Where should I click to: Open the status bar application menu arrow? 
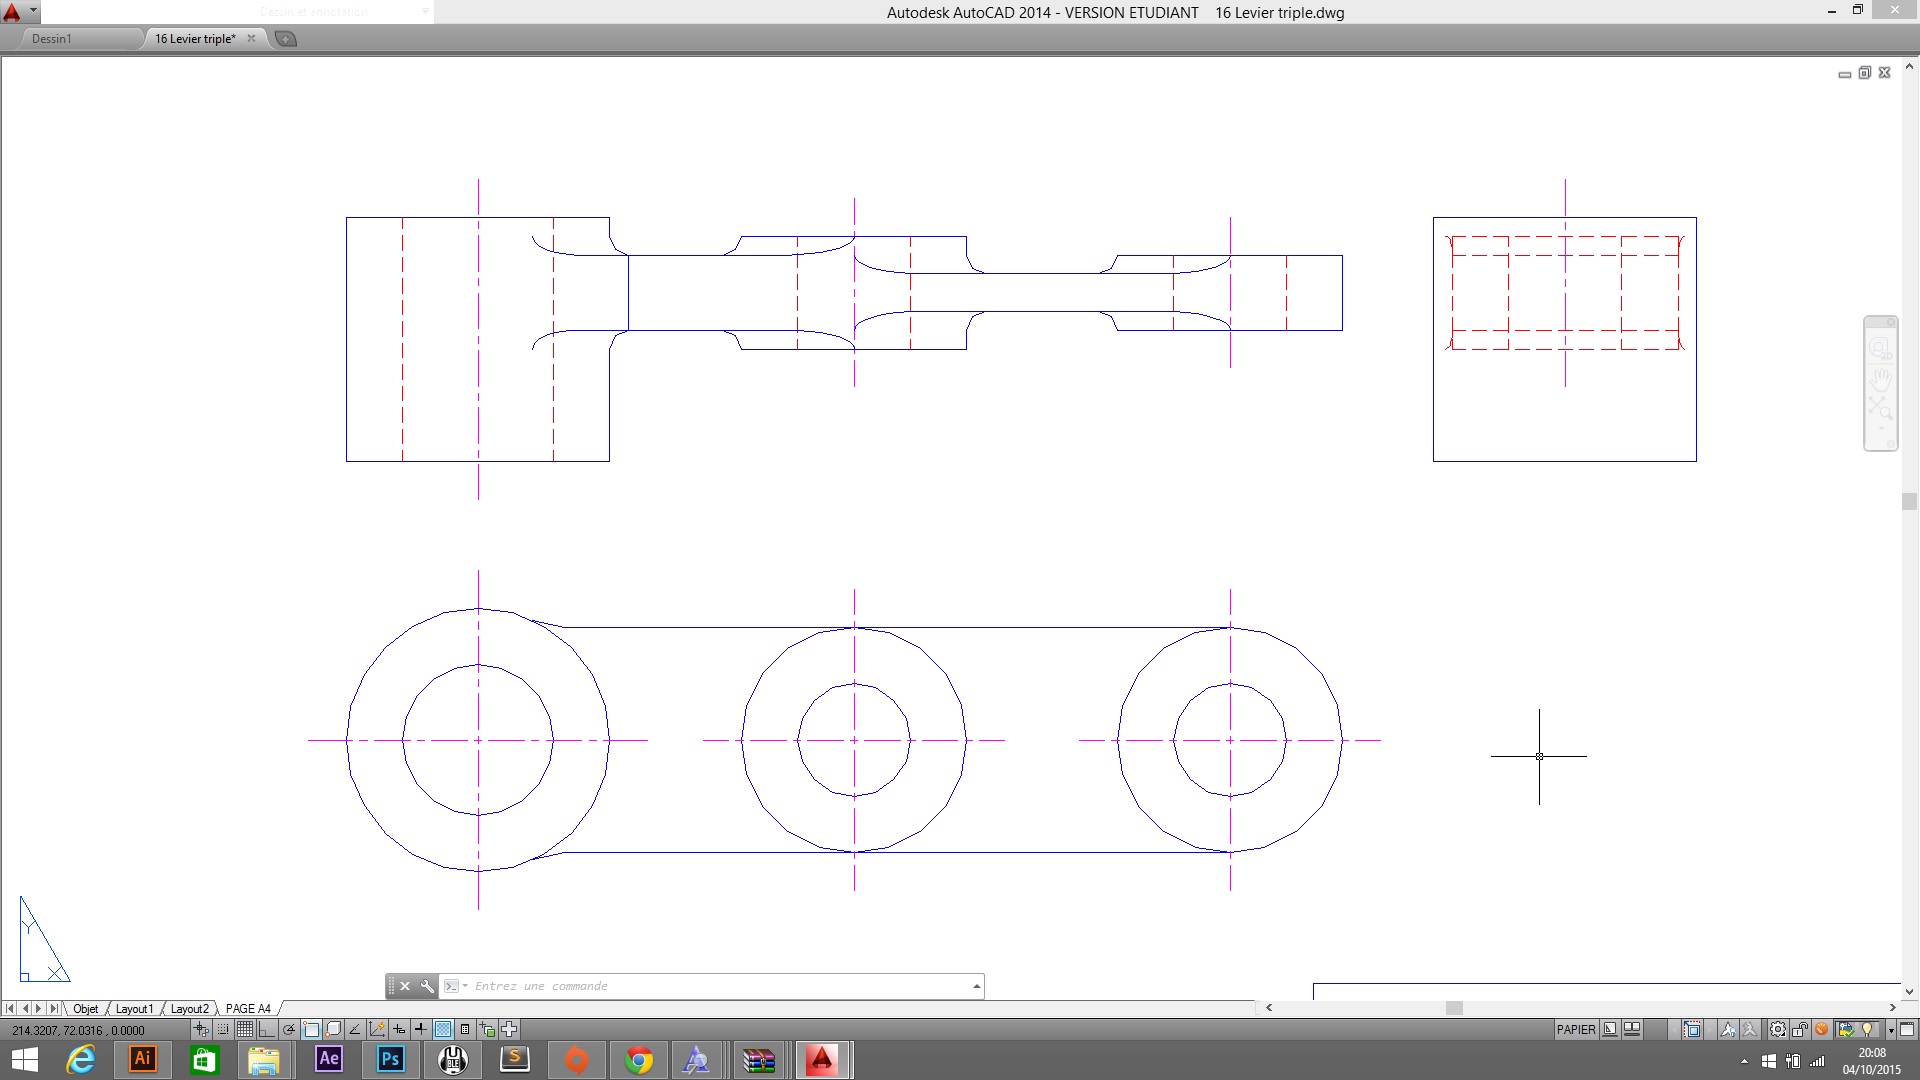(1891, 1029)
